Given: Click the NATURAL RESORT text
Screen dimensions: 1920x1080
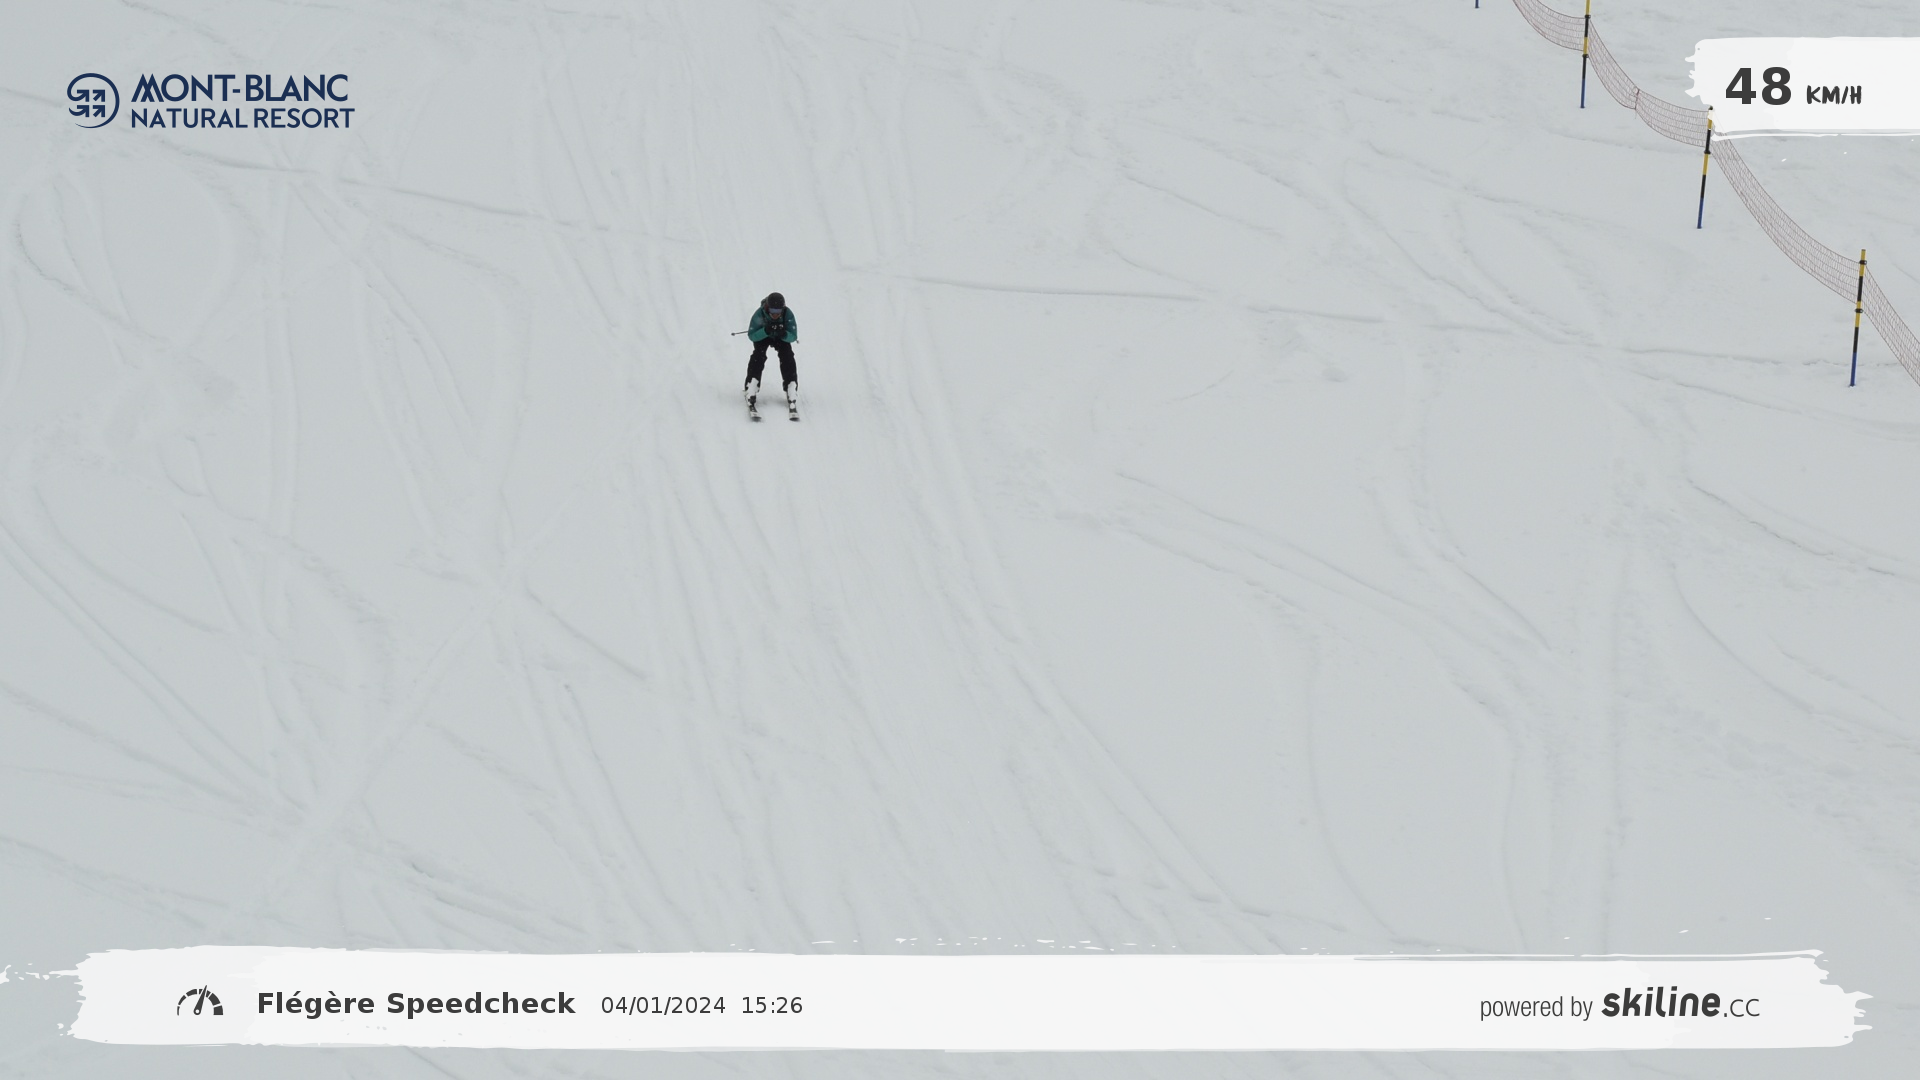Looking at the screenshot, I should (x=242, y=118).
